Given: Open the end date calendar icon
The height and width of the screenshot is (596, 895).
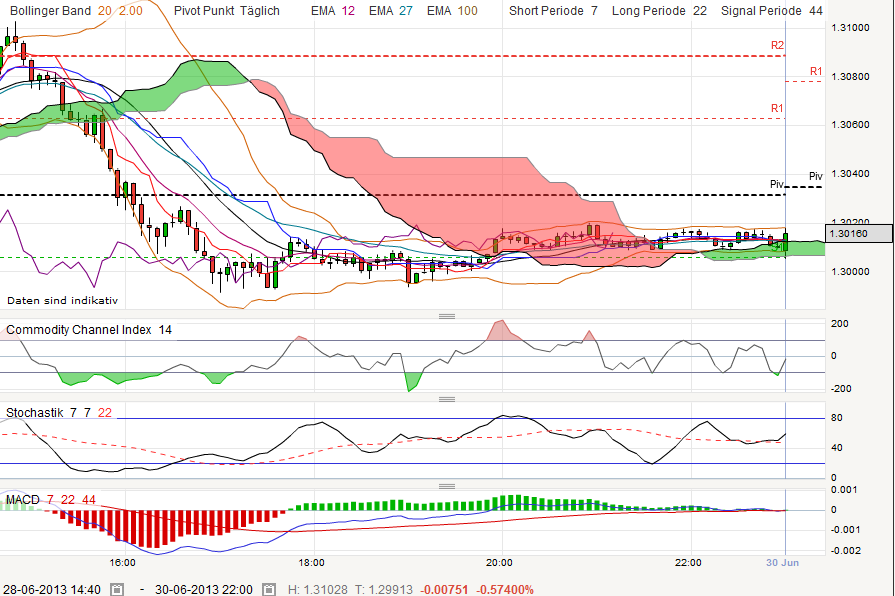Looking at the screenshot, I should [x=269, y=589].
